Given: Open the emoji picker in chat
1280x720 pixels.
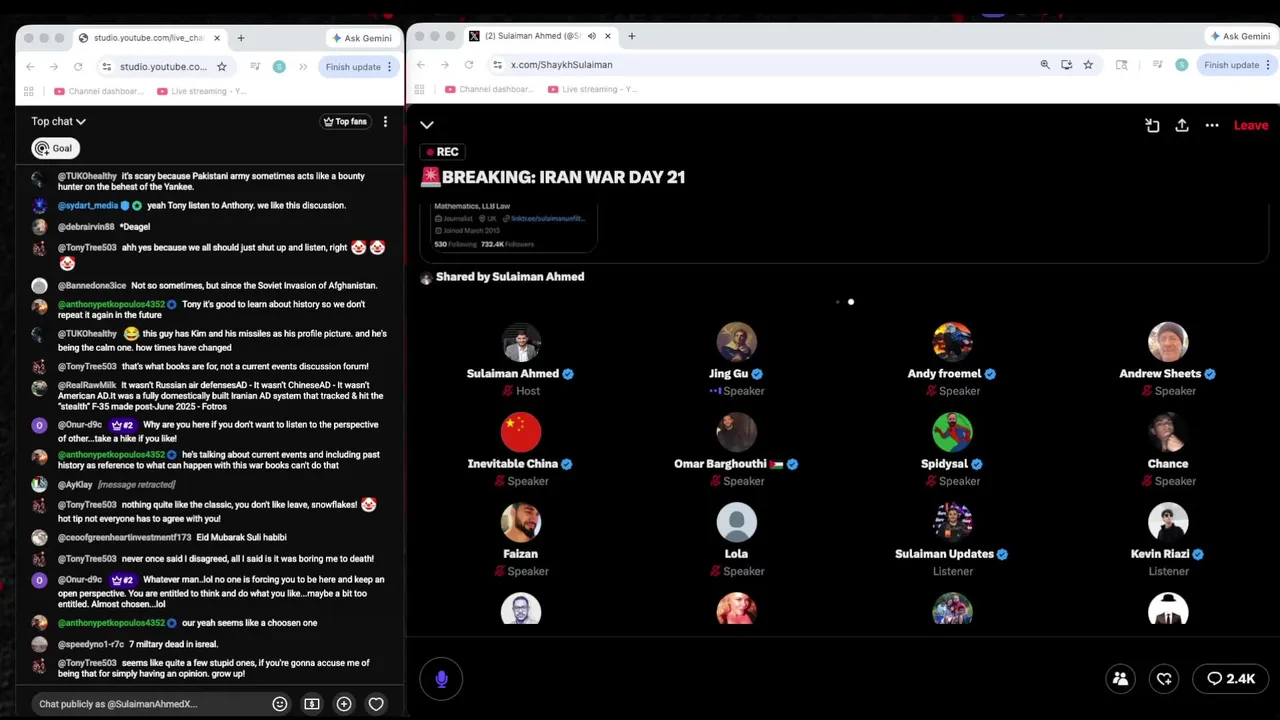Looking at the screenshot, I should pyautogui.click(x=280, y=704).
